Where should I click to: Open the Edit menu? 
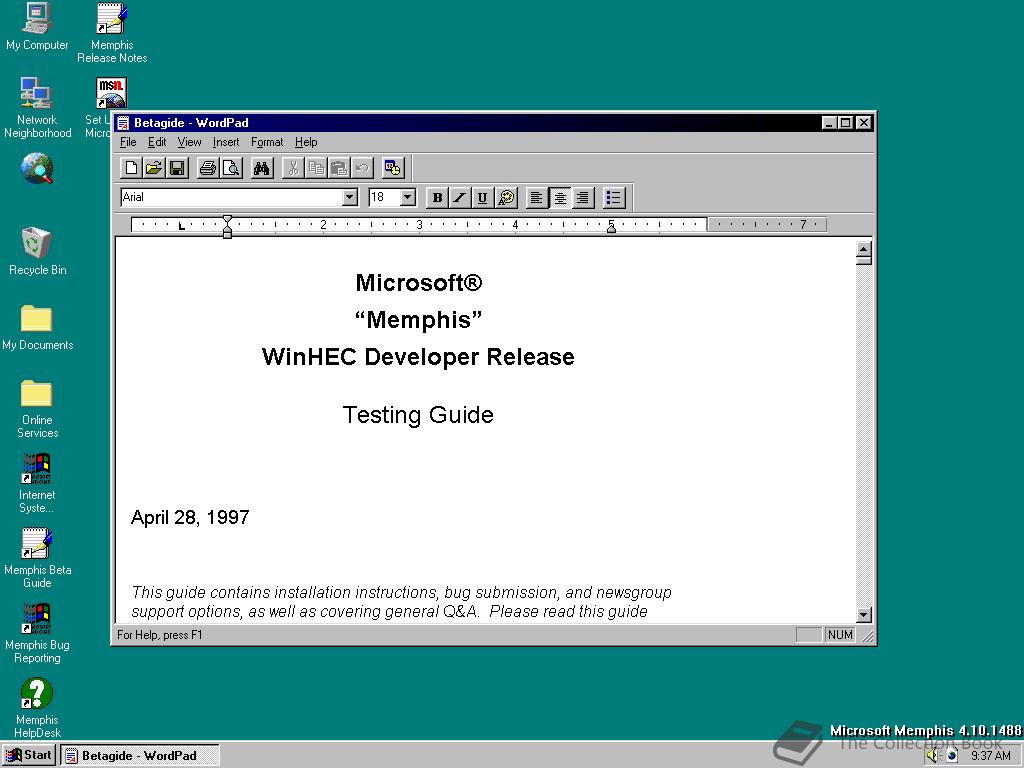[x=157, y=142]
